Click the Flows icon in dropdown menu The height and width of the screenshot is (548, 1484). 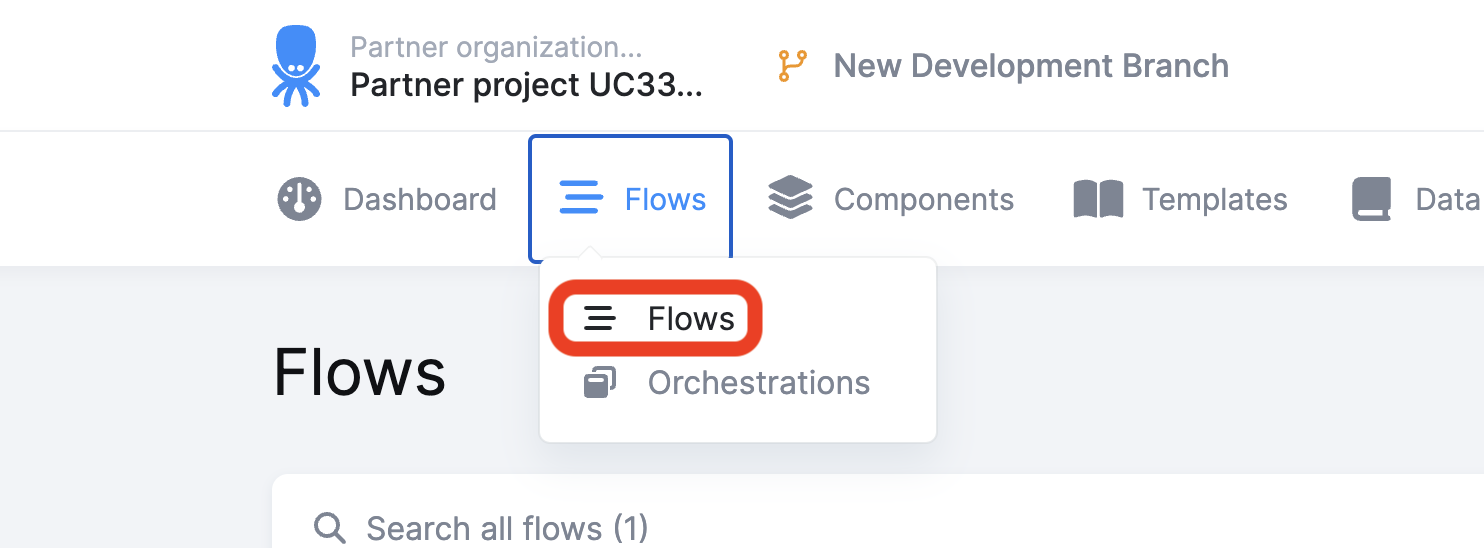tap(599, 319)
